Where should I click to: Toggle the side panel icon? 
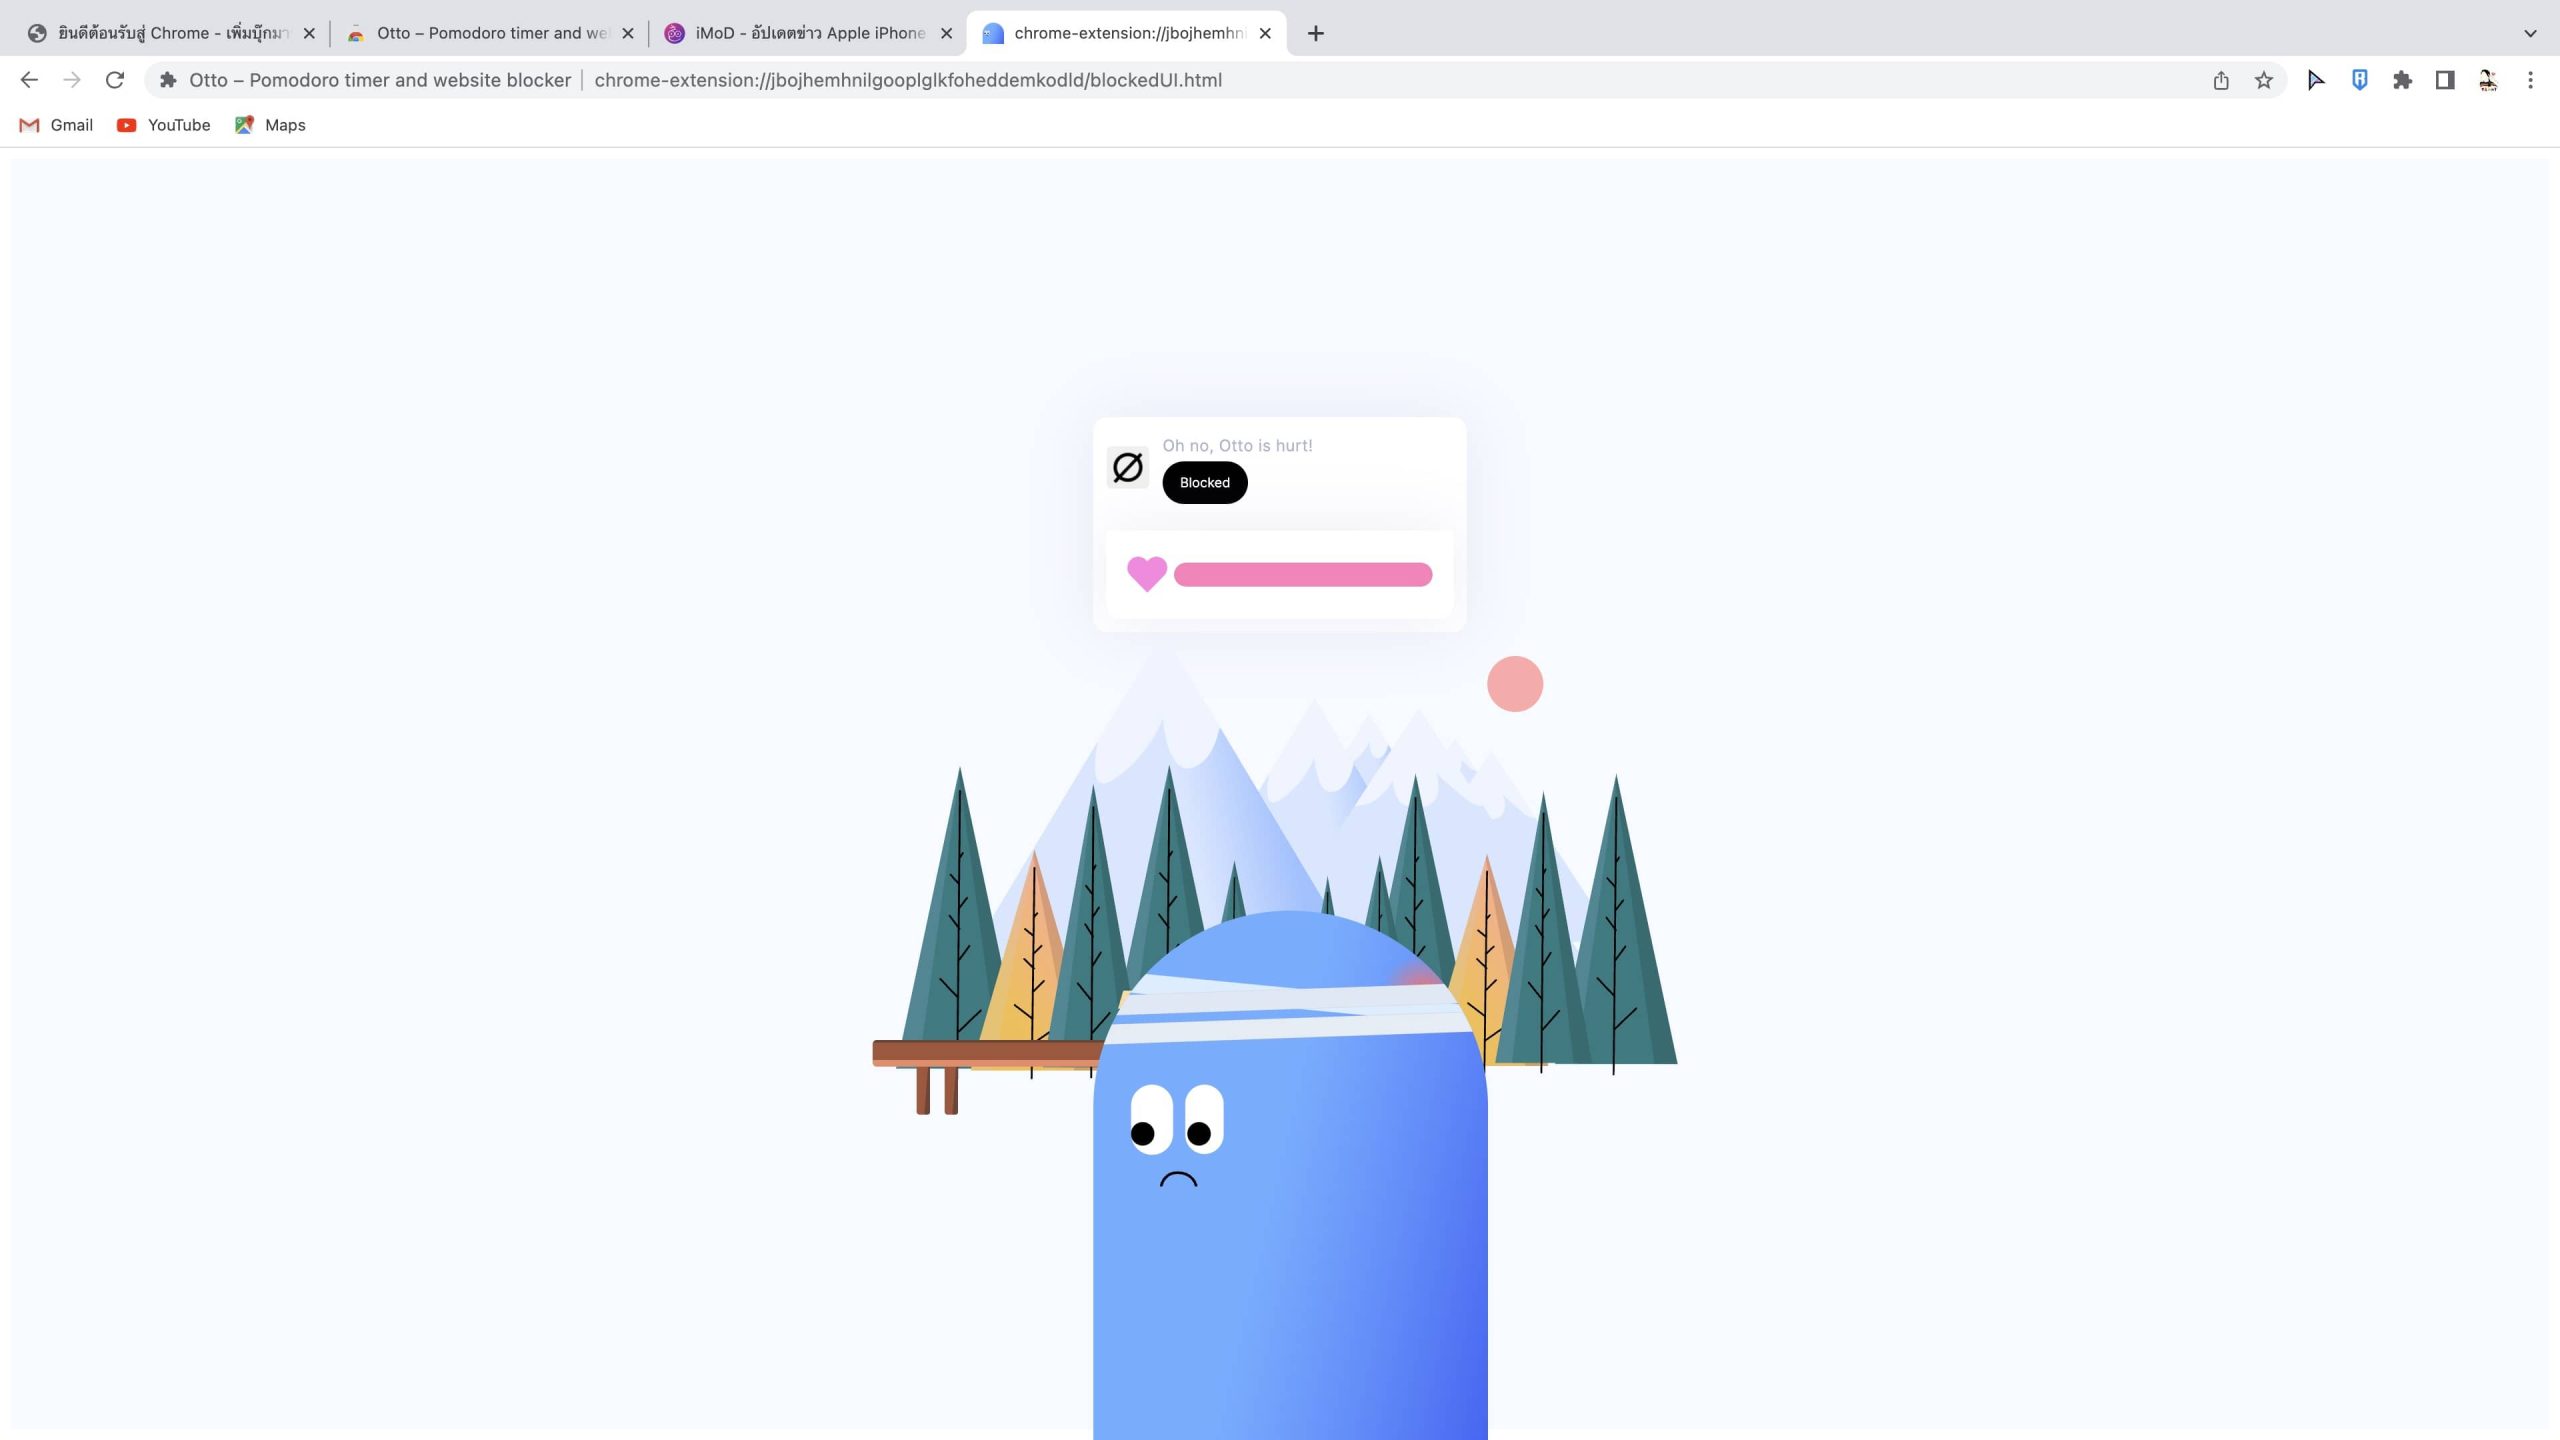[2445, 80]
